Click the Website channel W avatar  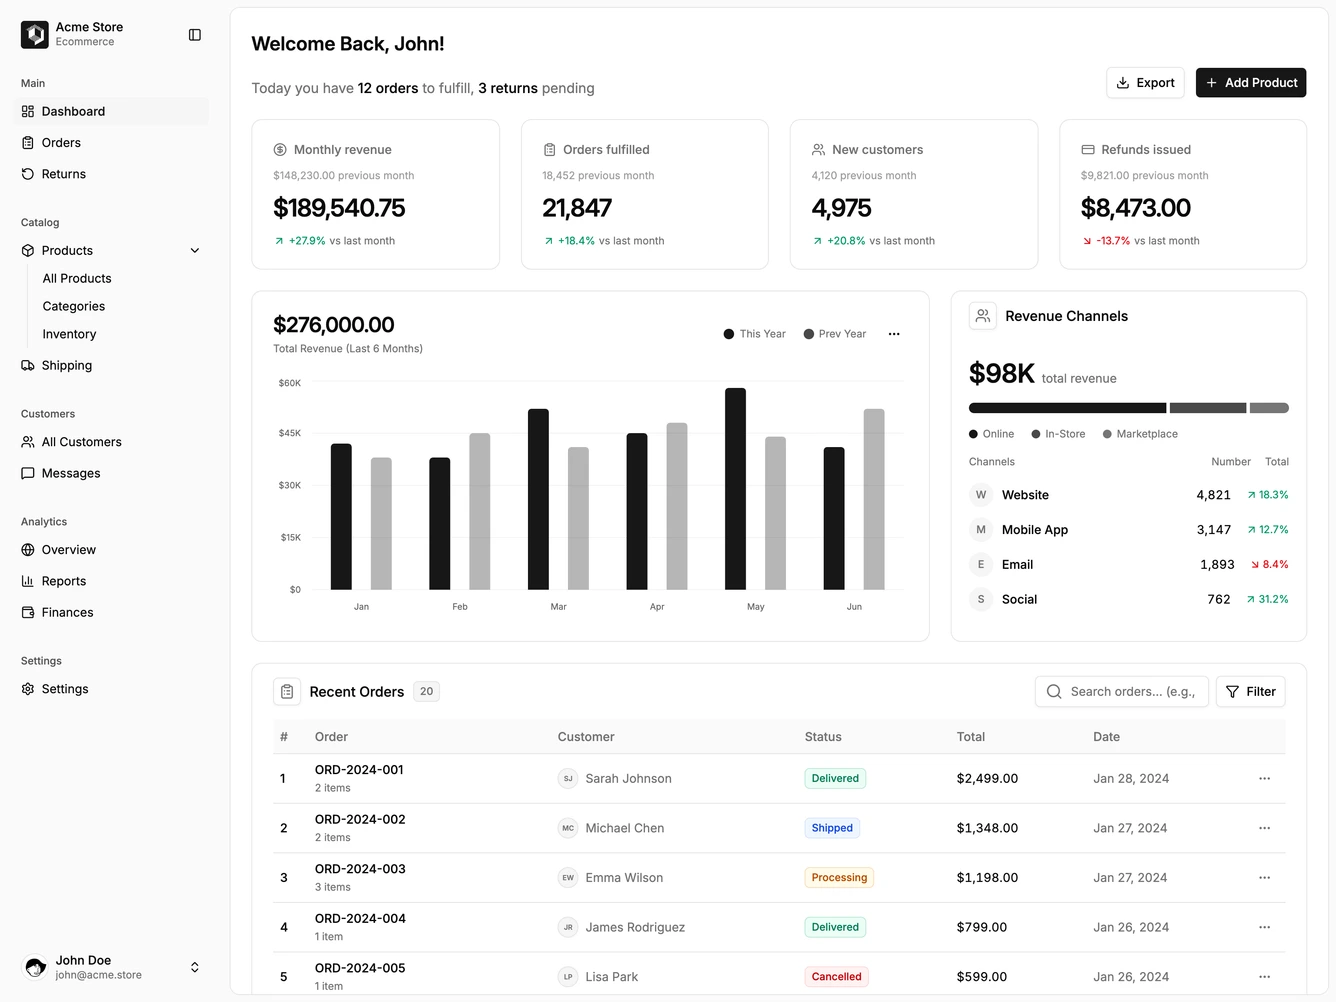click(x=981, y=495)
